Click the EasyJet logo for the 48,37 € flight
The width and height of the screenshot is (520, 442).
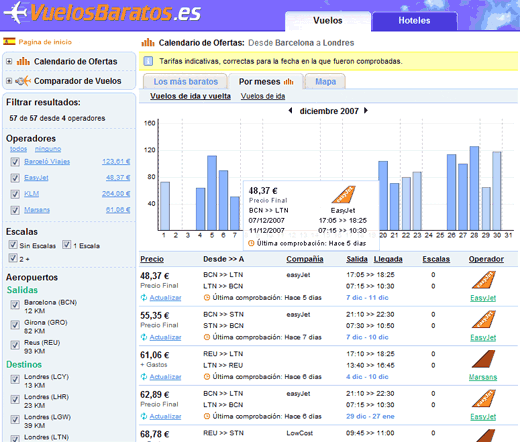(483, 280)
